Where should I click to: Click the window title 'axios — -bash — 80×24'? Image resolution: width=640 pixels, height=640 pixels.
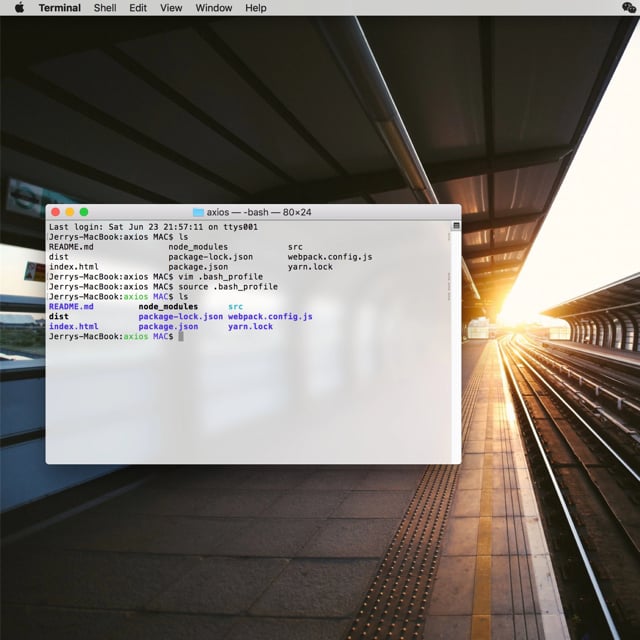tap(259, 212)
